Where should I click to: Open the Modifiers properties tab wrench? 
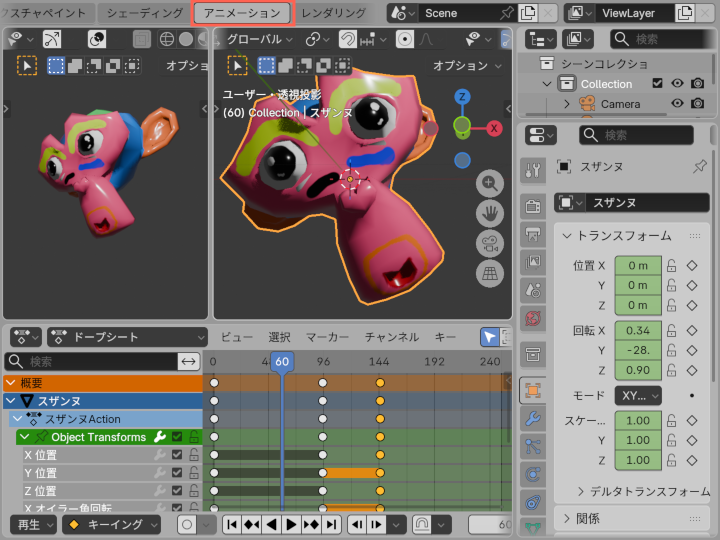pos(533,419)
